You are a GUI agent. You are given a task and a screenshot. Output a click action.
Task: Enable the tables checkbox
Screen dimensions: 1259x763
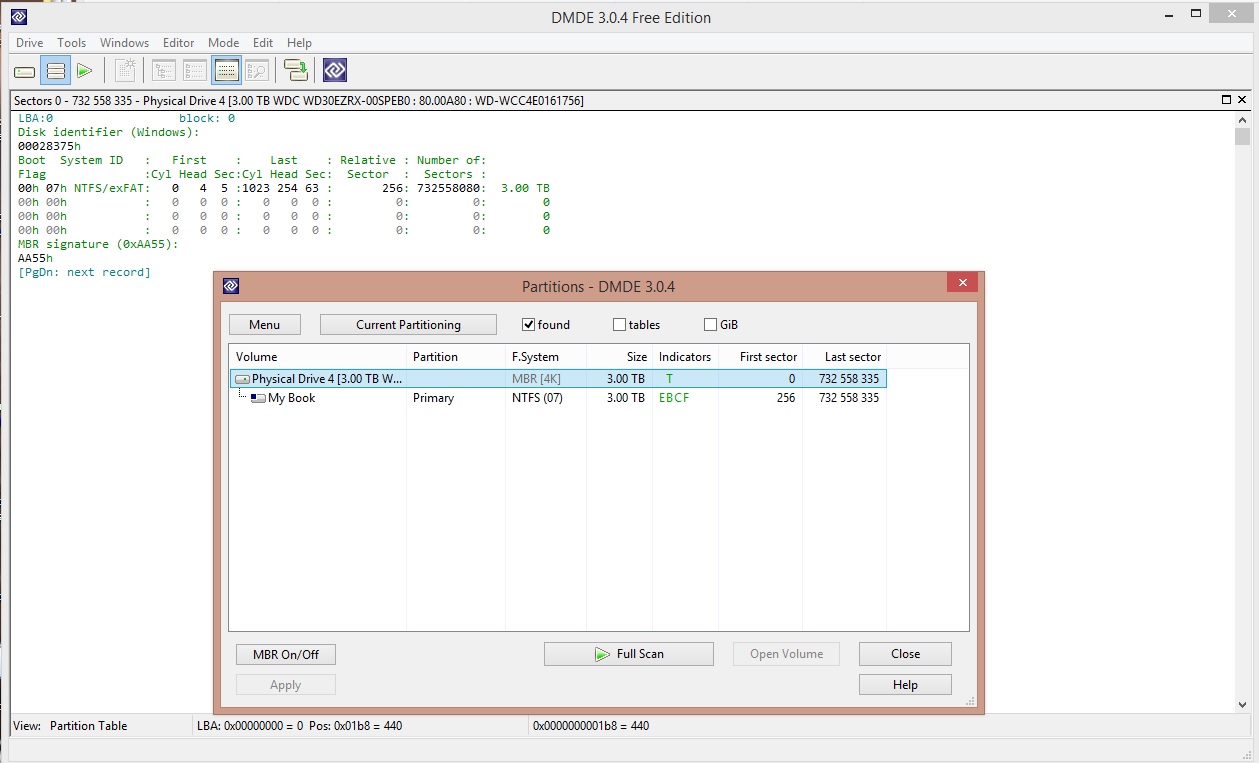(x=619, y=325)
